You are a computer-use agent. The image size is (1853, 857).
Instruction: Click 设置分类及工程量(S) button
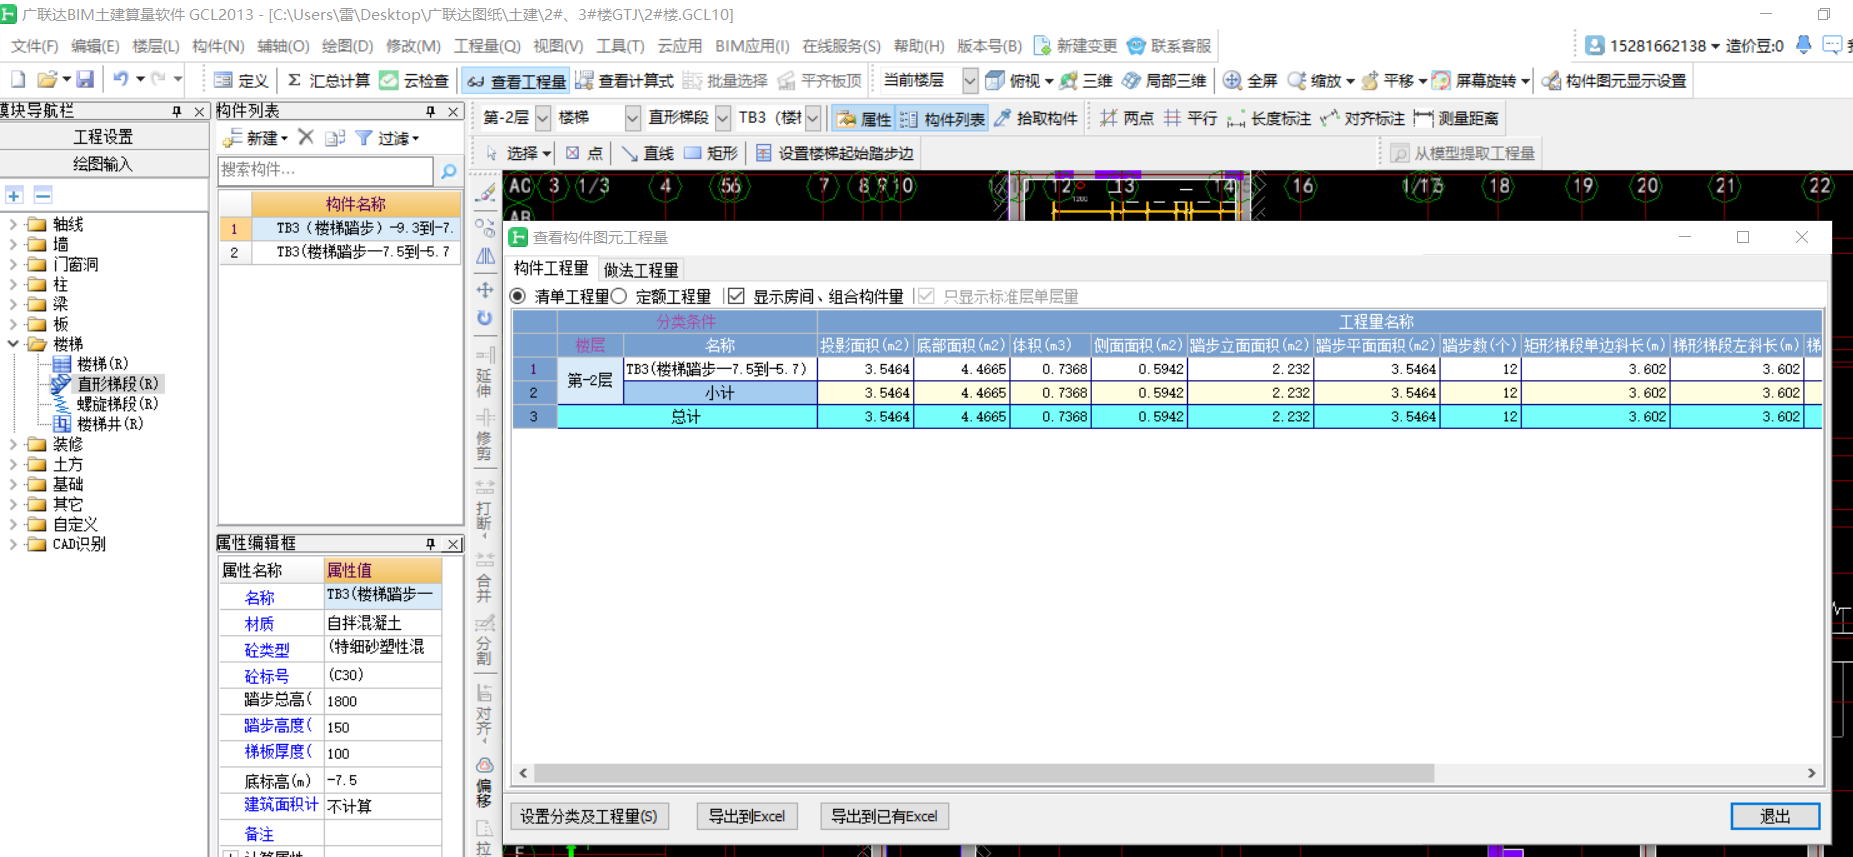(589, 816)
